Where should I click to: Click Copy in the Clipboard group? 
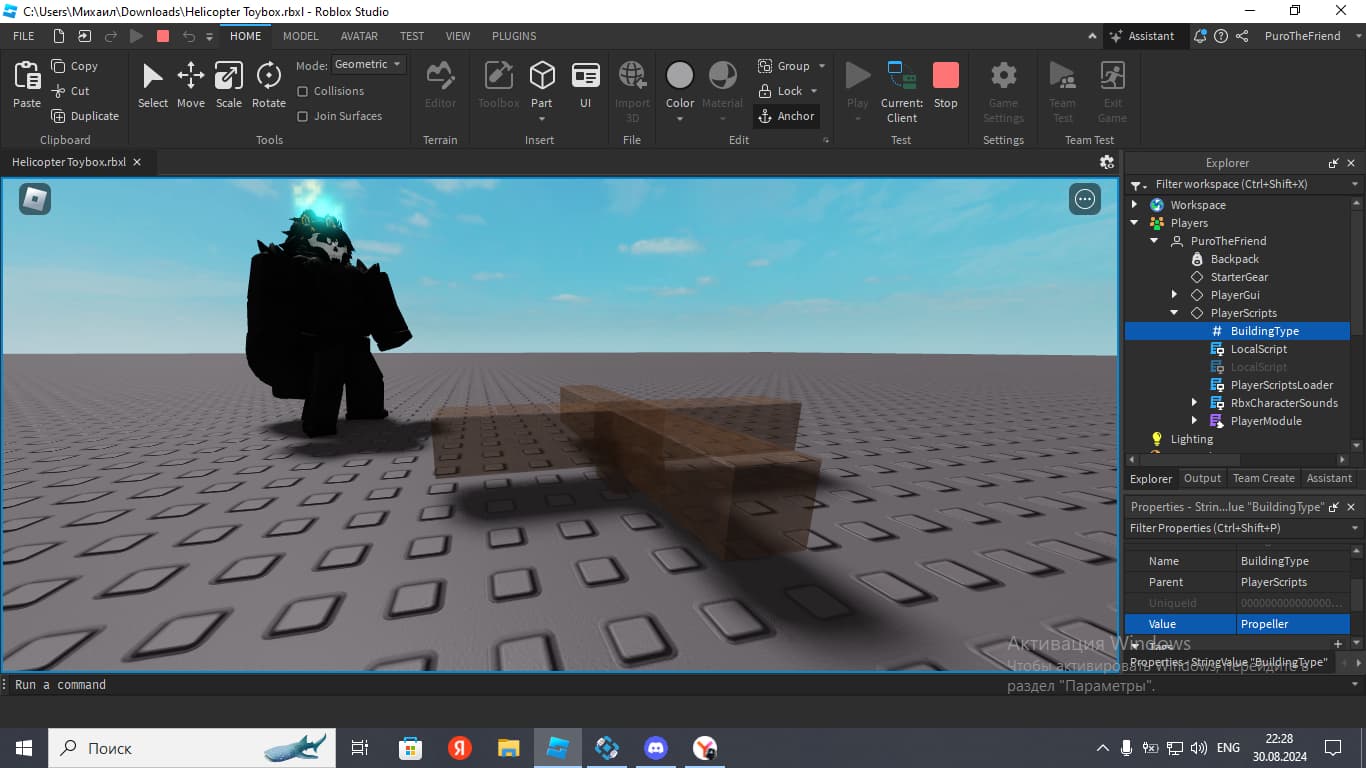[75, 66]
